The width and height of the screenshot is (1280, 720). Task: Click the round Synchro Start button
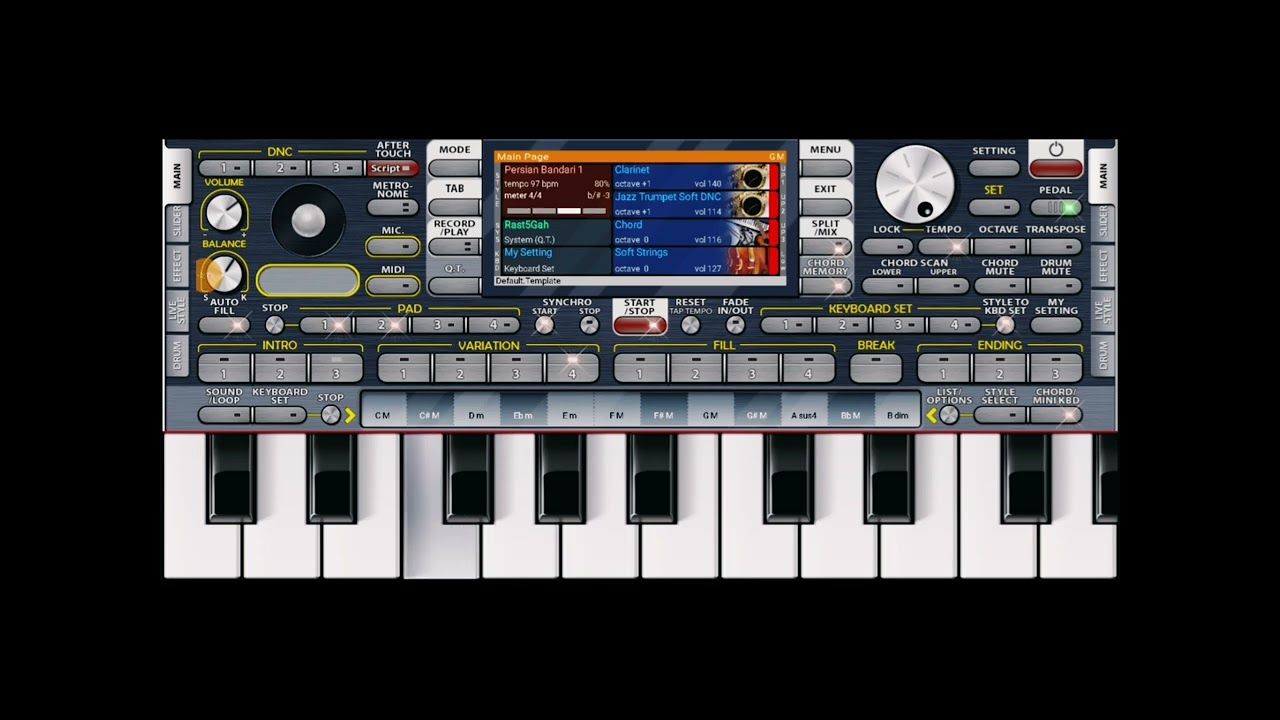coord(545,325)
